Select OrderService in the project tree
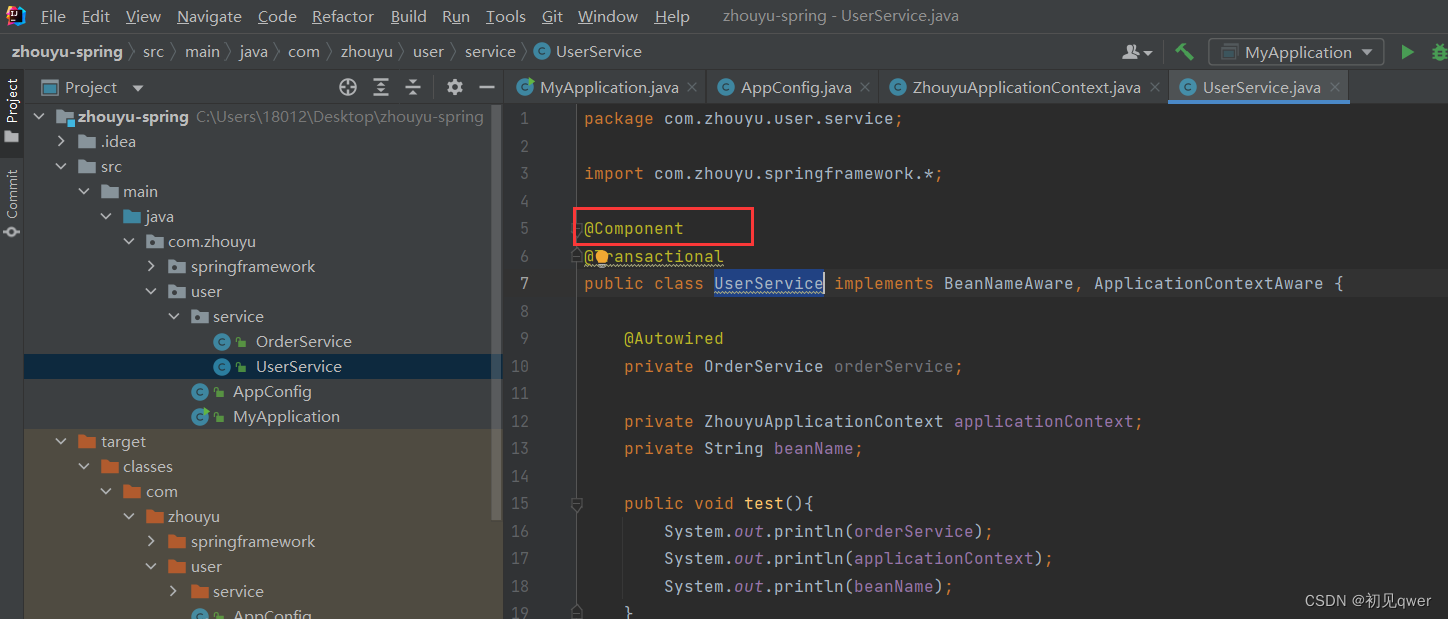 point(303,342)
